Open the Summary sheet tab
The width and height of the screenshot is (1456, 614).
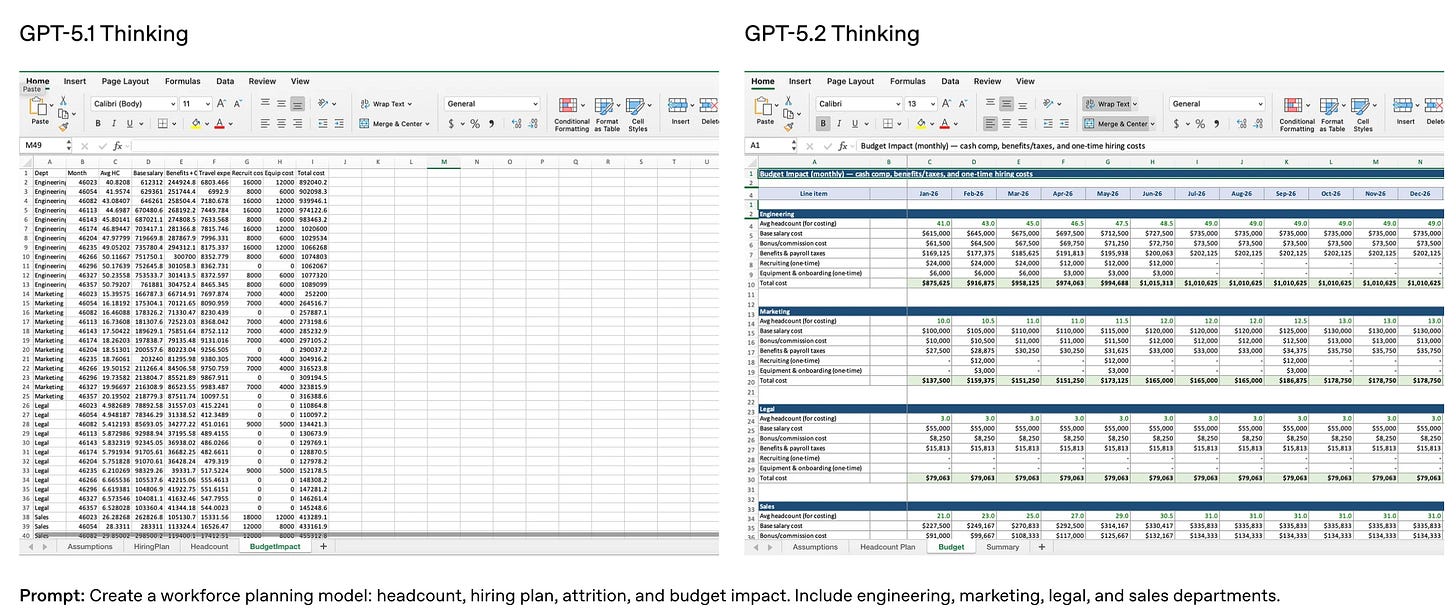(1003, 547)
